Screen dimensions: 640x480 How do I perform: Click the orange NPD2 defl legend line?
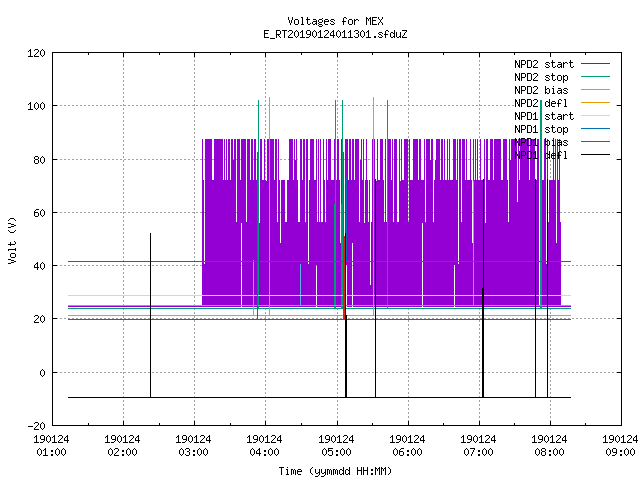coord(595,102)
